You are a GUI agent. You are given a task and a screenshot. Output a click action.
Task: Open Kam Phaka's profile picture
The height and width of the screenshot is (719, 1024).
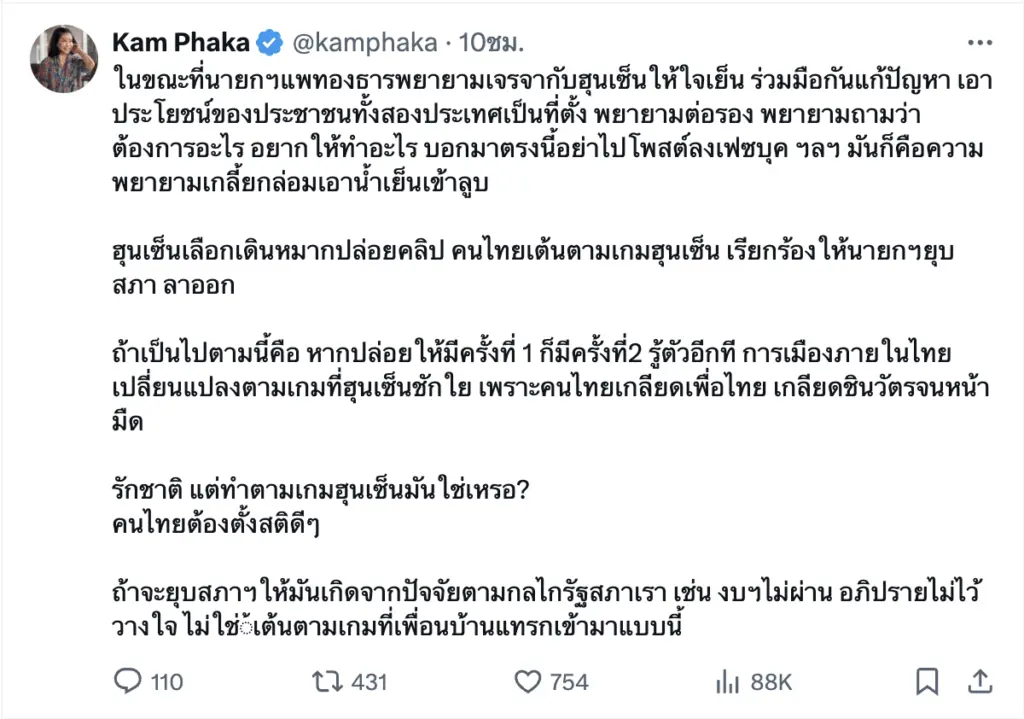[64, 58]
